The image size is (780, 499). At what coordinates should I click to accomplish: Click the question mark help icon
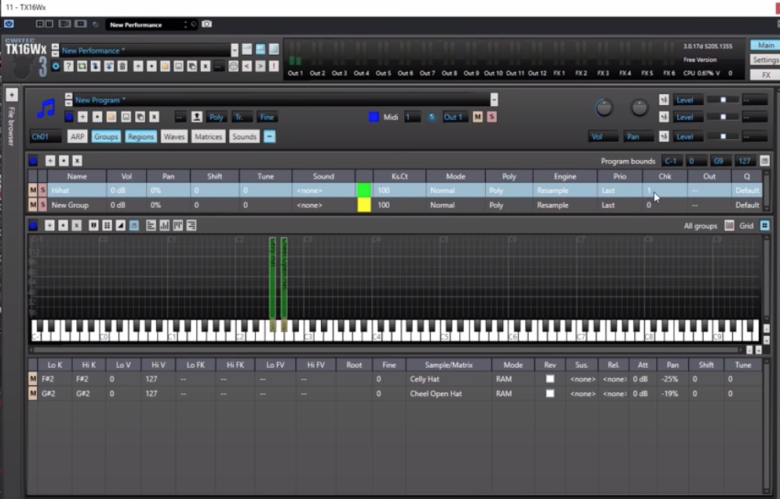pyautogui.click(x=69, y=66)
